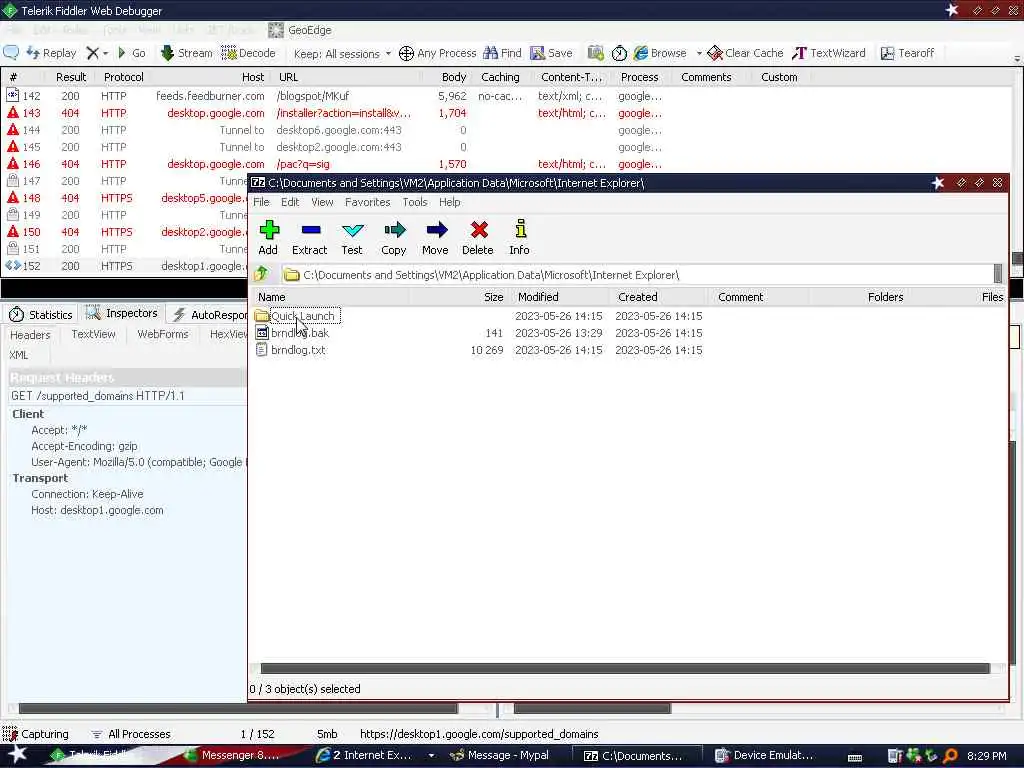Click the 7-Zip Move button
This screenshot has width=1024, height=768.
(x=436, y=238)
